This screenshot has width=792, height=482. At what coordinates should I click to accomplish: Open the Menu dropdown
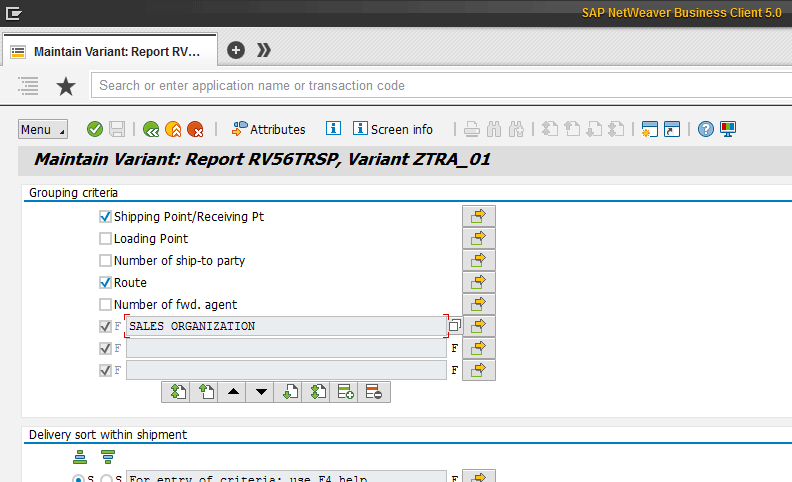tap(43, 129)
